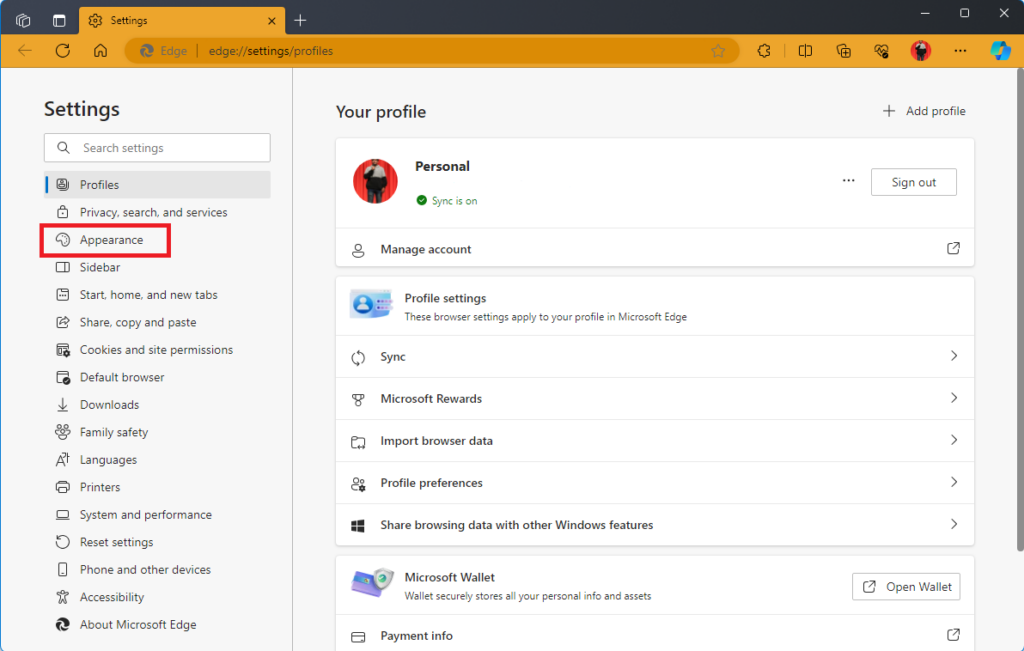Screen dimensions: 1024x651
Task: Select Privacy, search, and services
Action: coord(153,212)
